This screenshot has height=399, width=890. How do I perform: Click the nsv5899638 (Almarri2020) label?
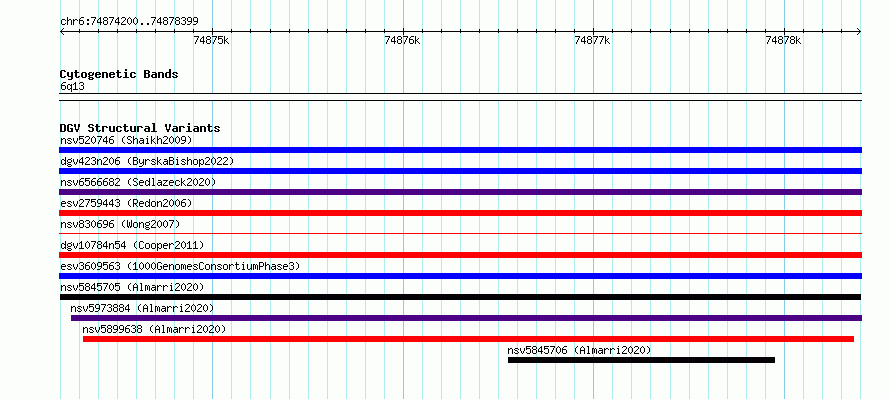(x=154, y=329)
